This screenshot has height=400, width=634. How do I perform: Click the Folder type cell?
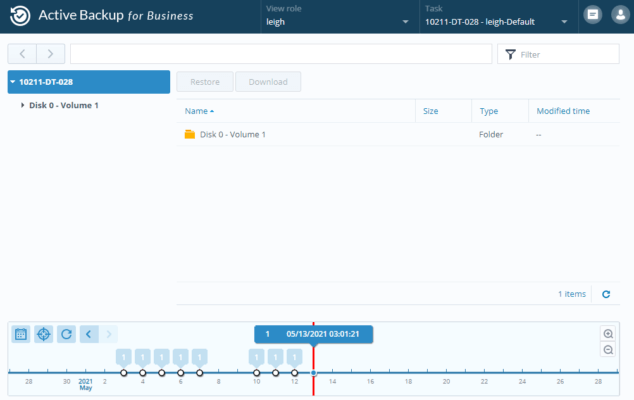point(491,134)
